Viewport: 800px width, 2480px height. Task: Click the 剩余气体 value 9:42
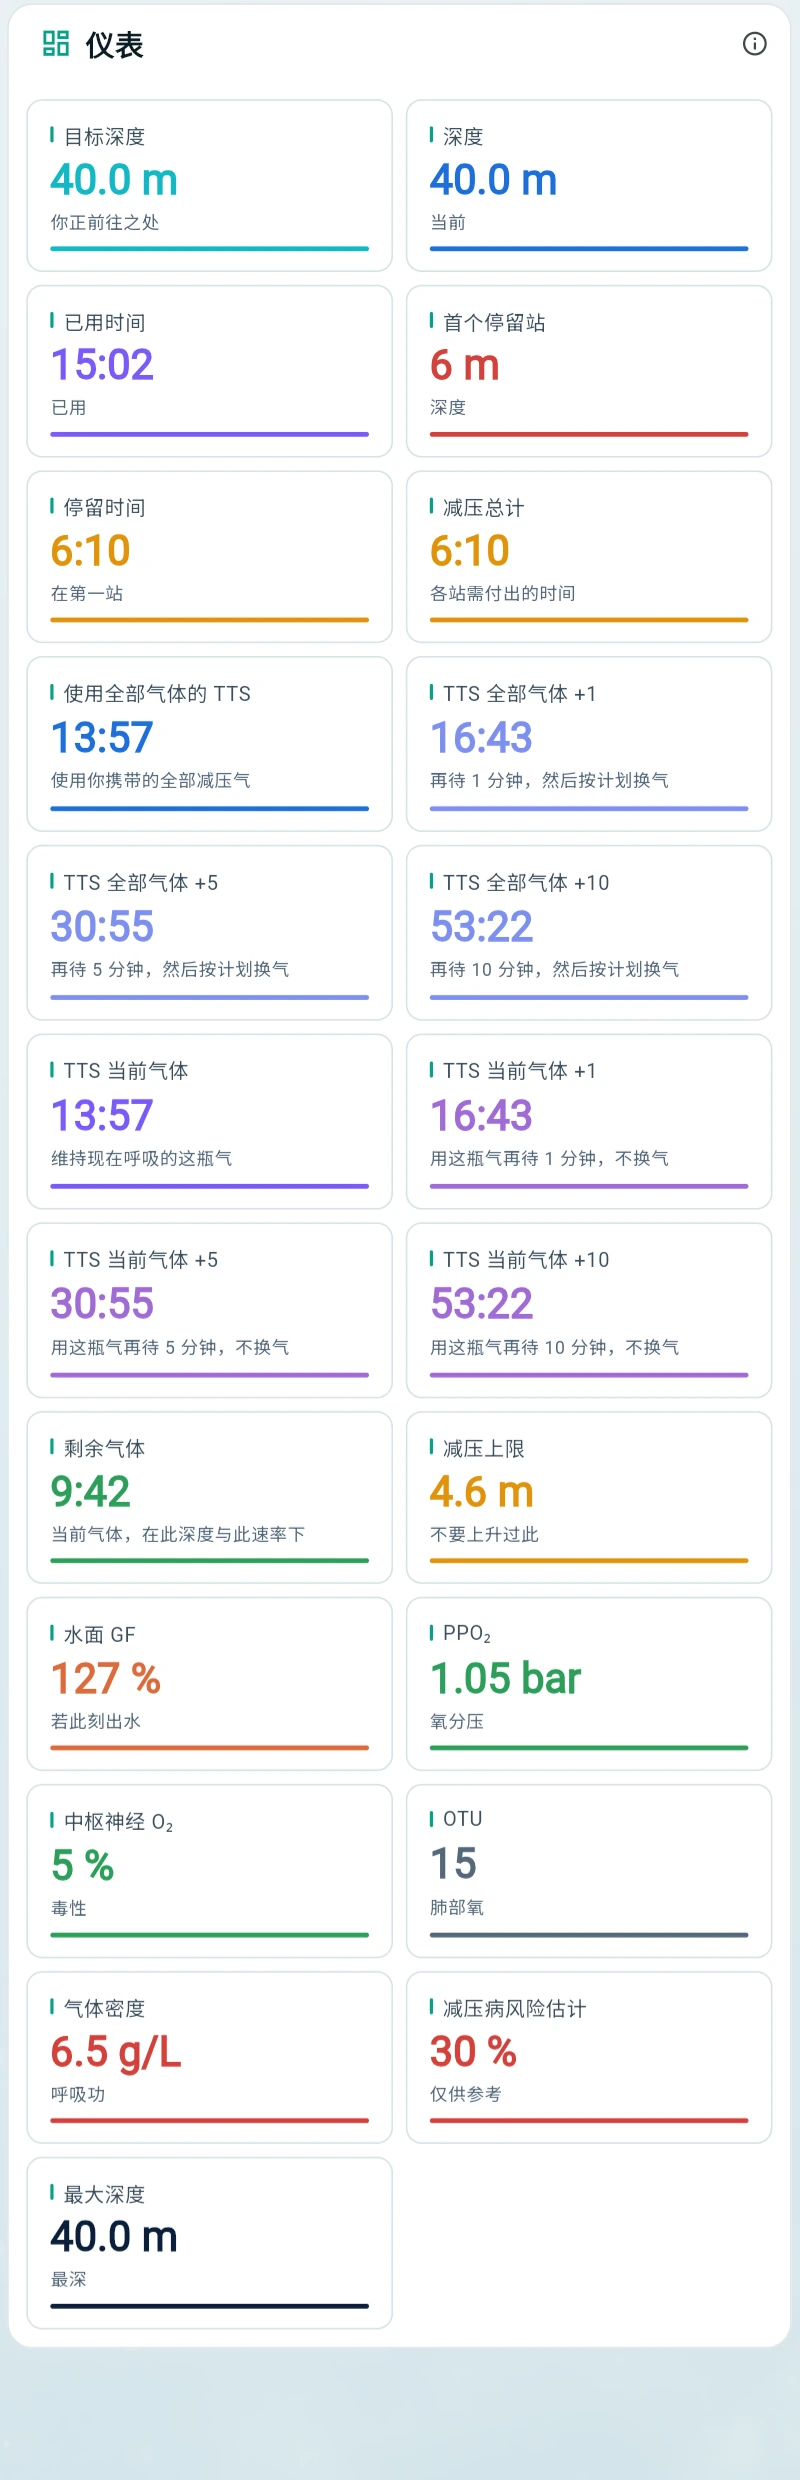click(x=91, y=1492)
